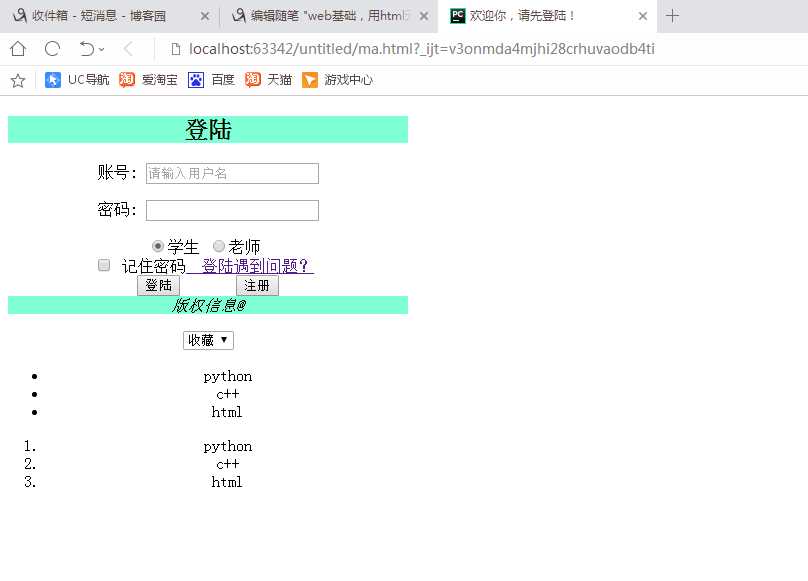Viewport: 808px width, 581px height.
Task: Open the 收藏 dropdown menu
Action: pyautogui.click(x=207, y=340)
